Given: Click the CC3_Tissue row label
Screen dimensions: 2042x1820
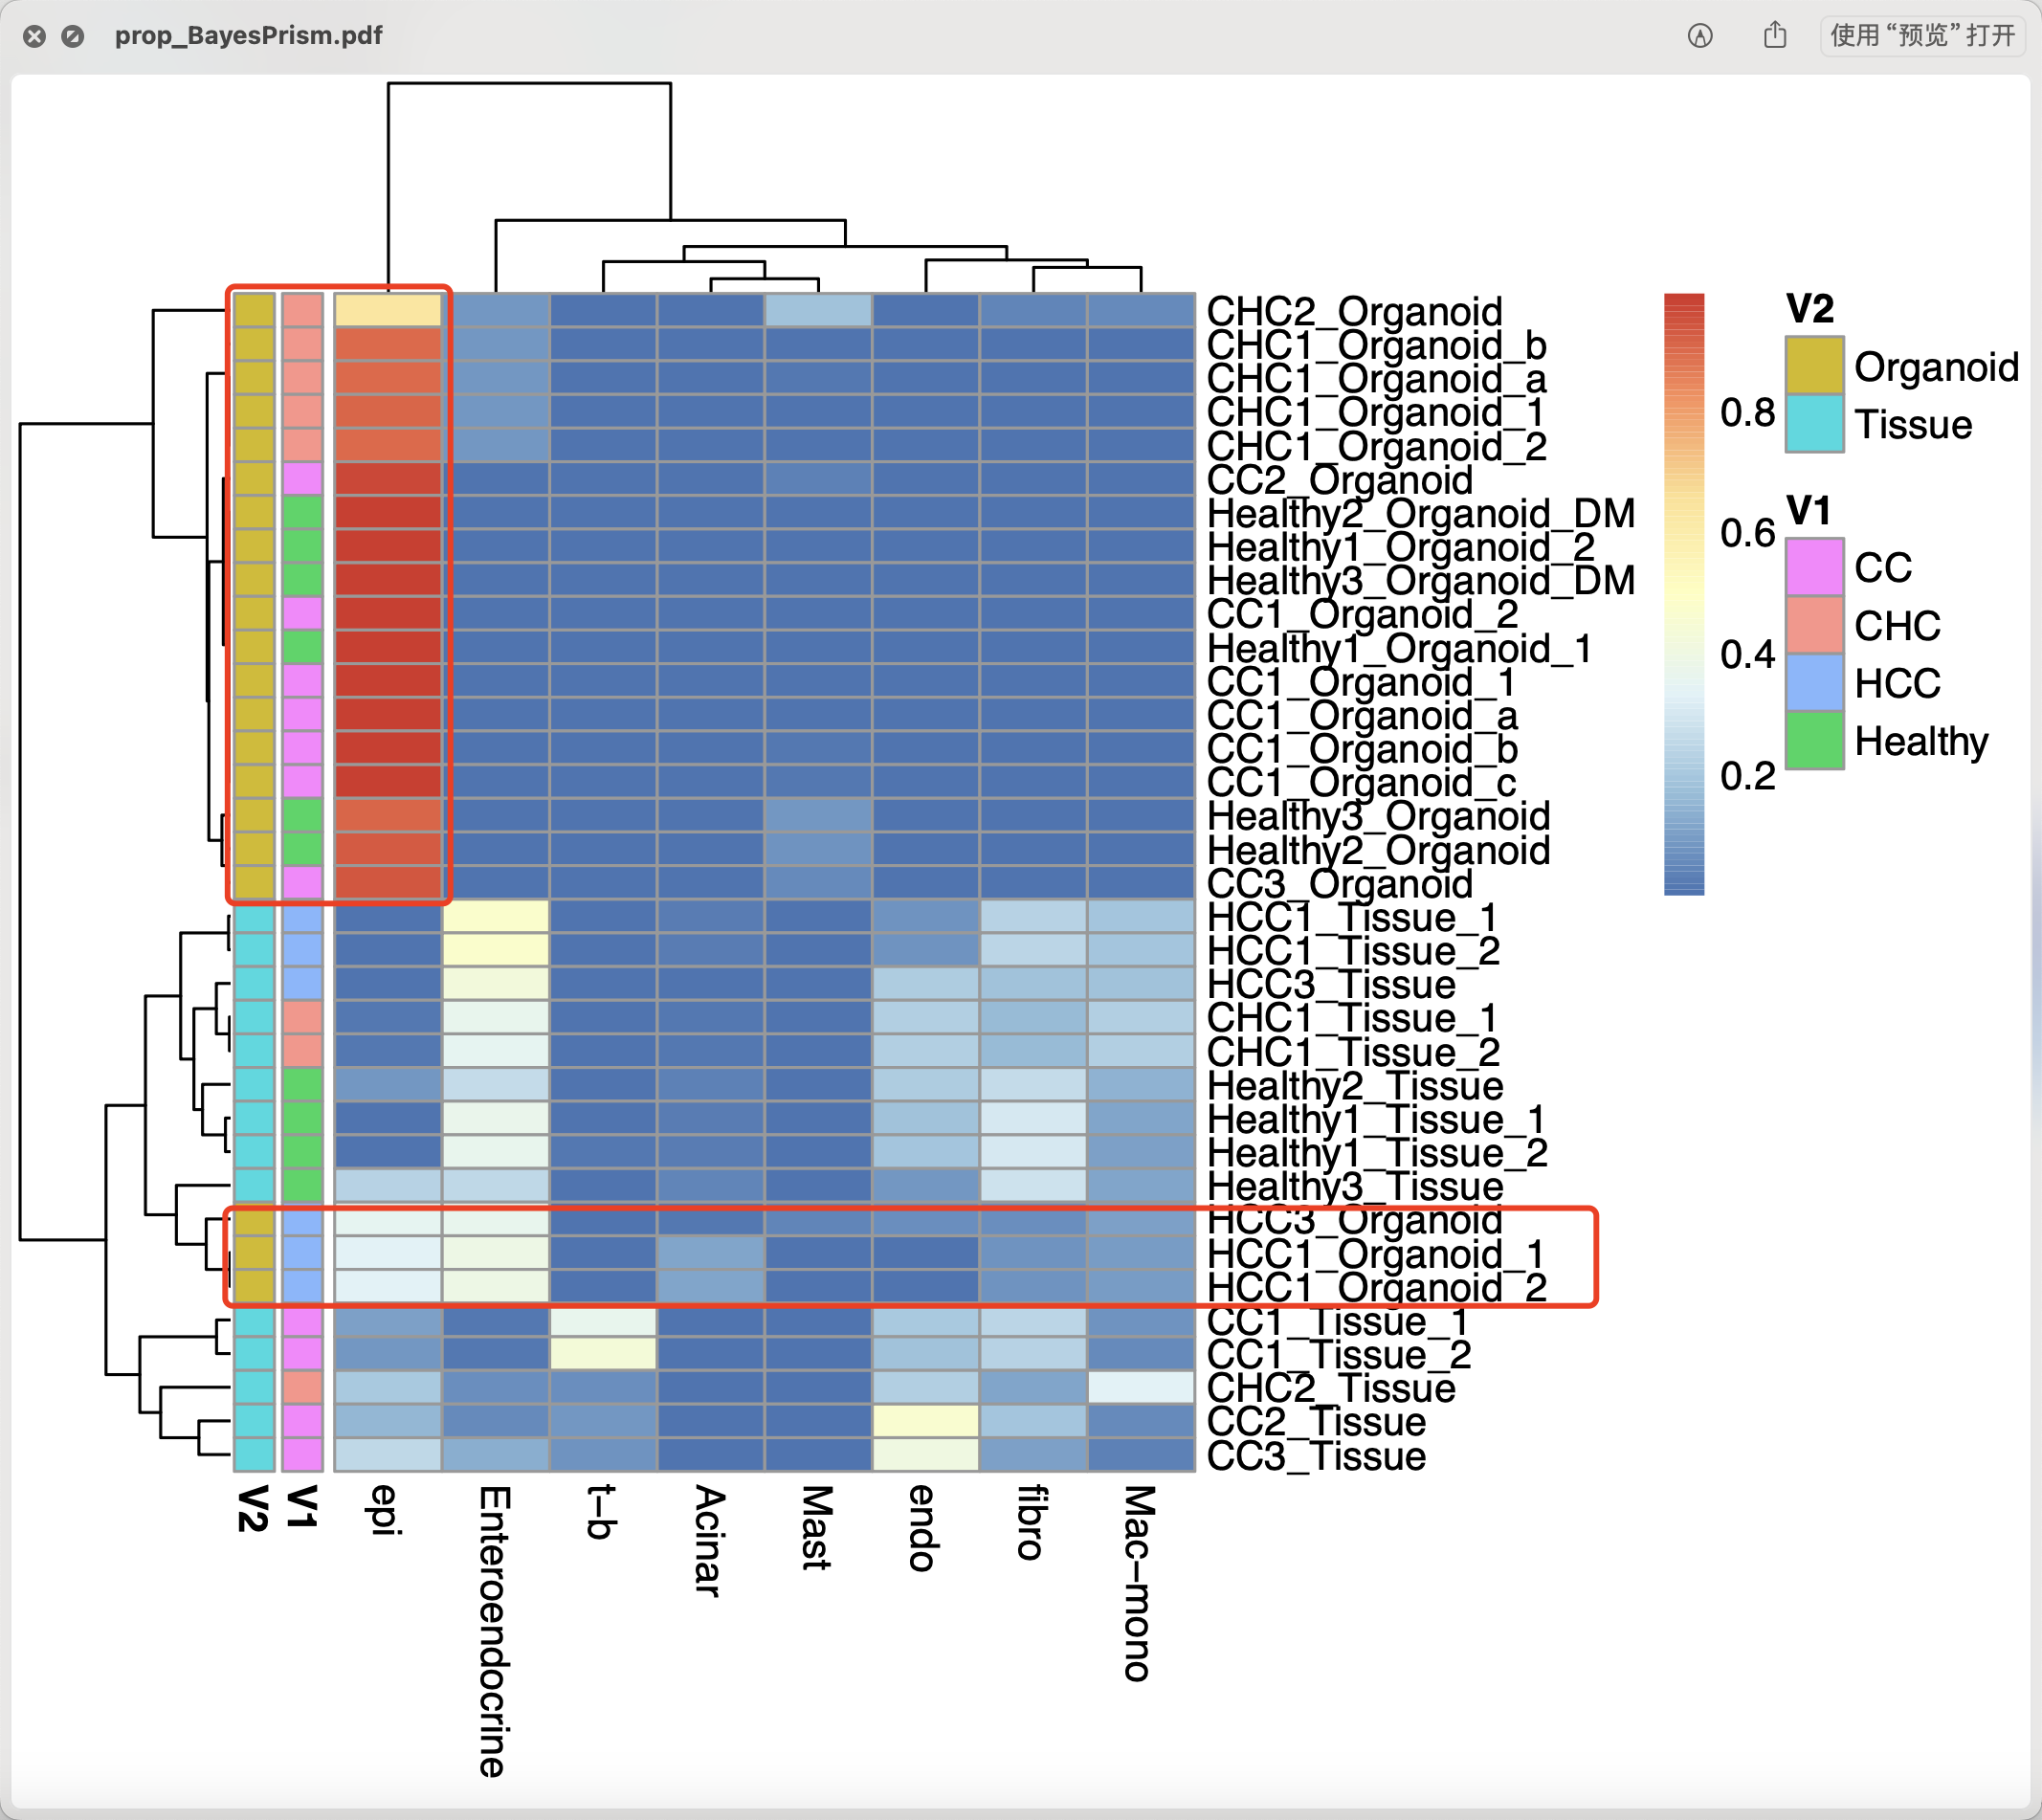Looking at the screenshot, I should click(x=1316, y=1457).
